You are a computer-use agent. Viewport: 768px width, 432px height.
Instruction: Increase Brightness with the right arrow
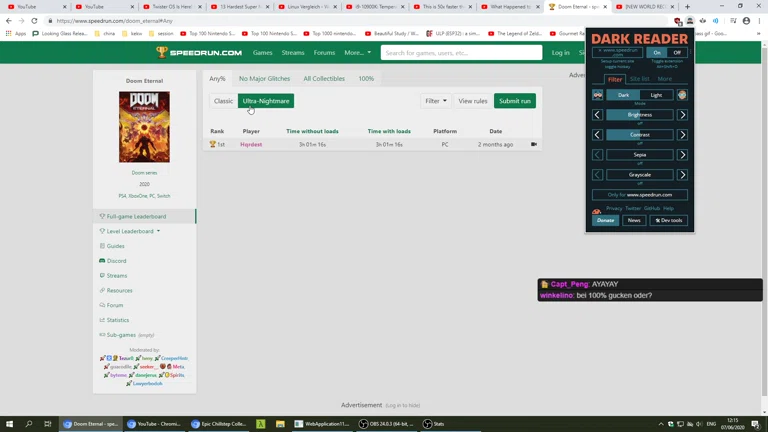[683, 115]
